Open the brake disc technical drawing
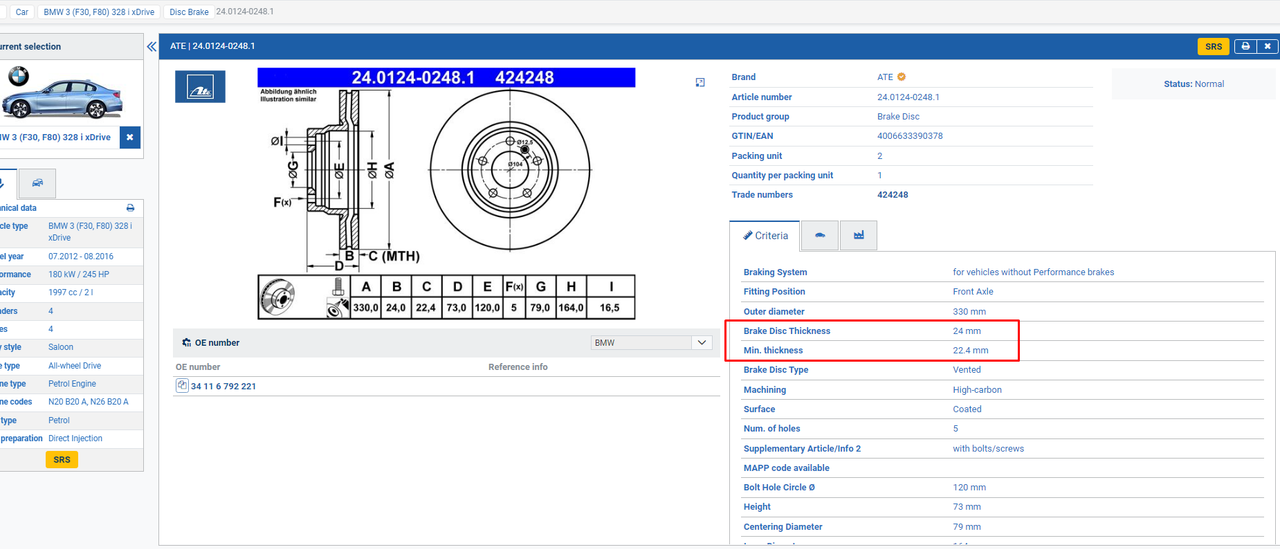The height and width of the screenshot is (549, 1280). pyautogui.click(x=446, y=194)
